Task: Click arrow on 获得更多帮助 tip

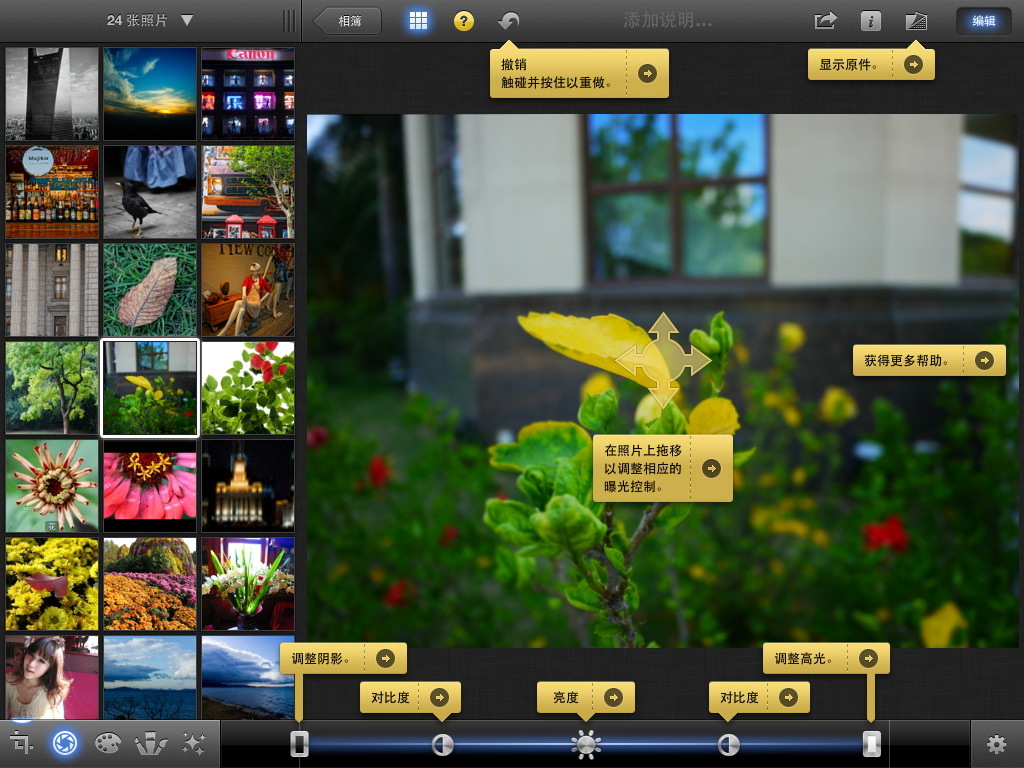Action: 987,360
